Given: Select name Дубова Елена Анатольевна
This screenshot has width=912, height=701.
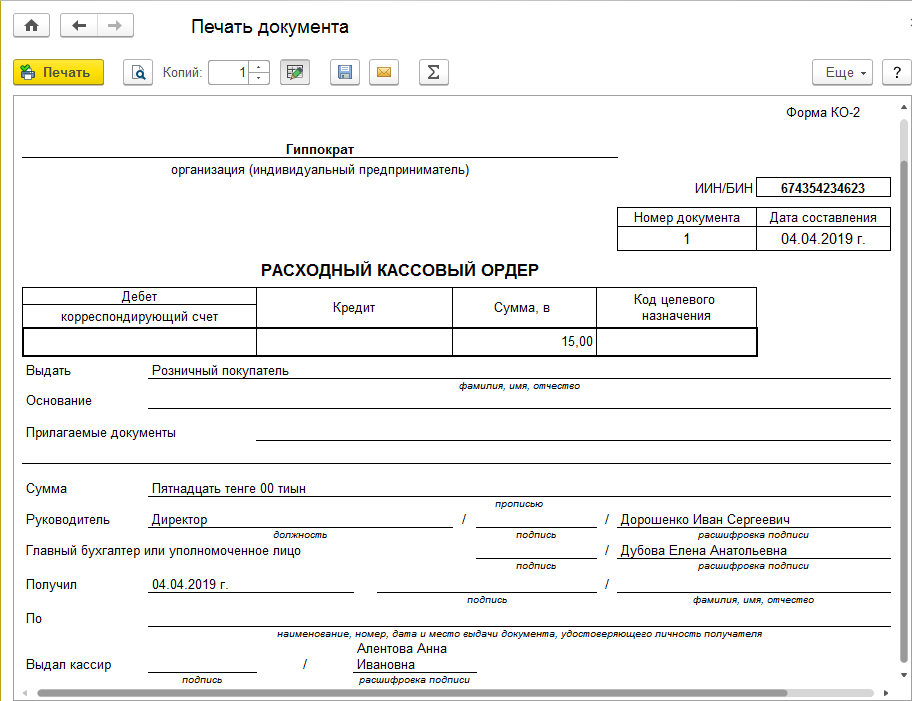Looking at the screenshot, I should pyautogui.click(x=703, y=550).
